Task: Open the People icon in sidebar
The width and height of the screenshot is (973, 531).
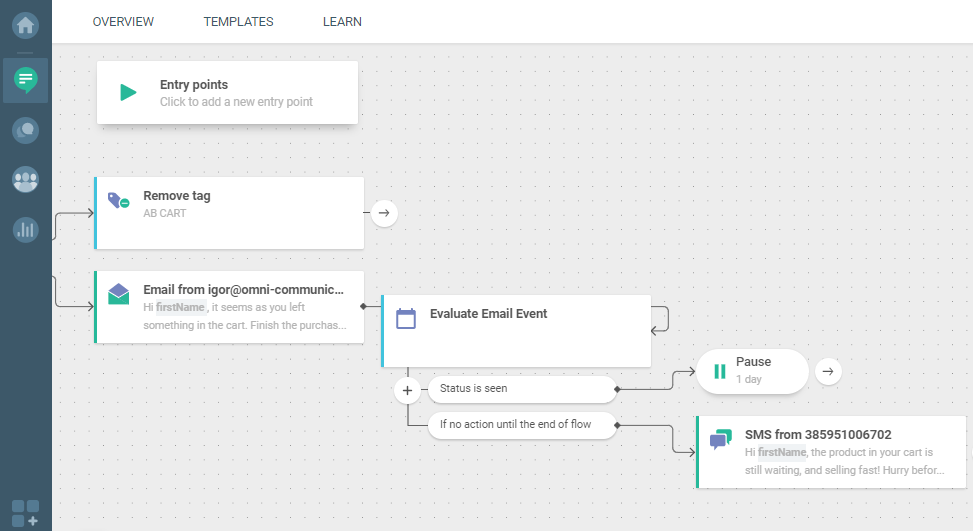Action: tap(26, 180)
